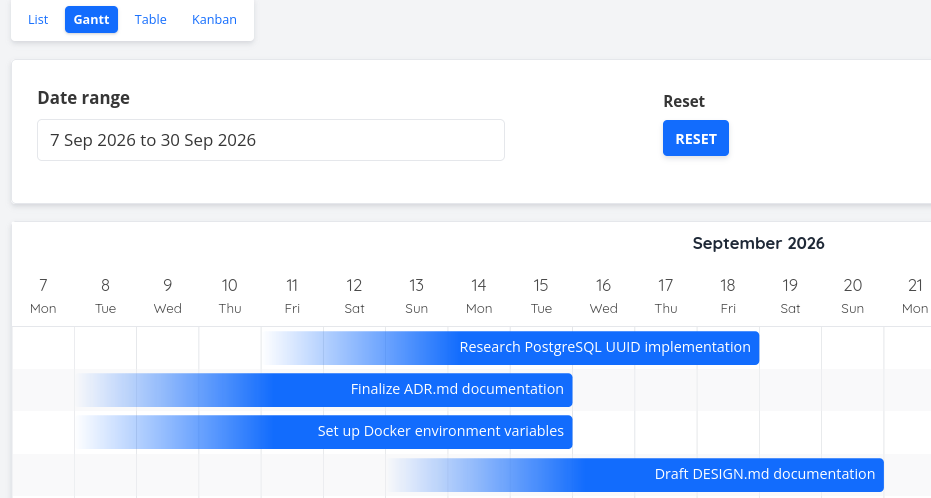Click the 18 Fri date header
The height and width of the screenshot is (498, 931).
pyautogui.click(x=728, y=296)
